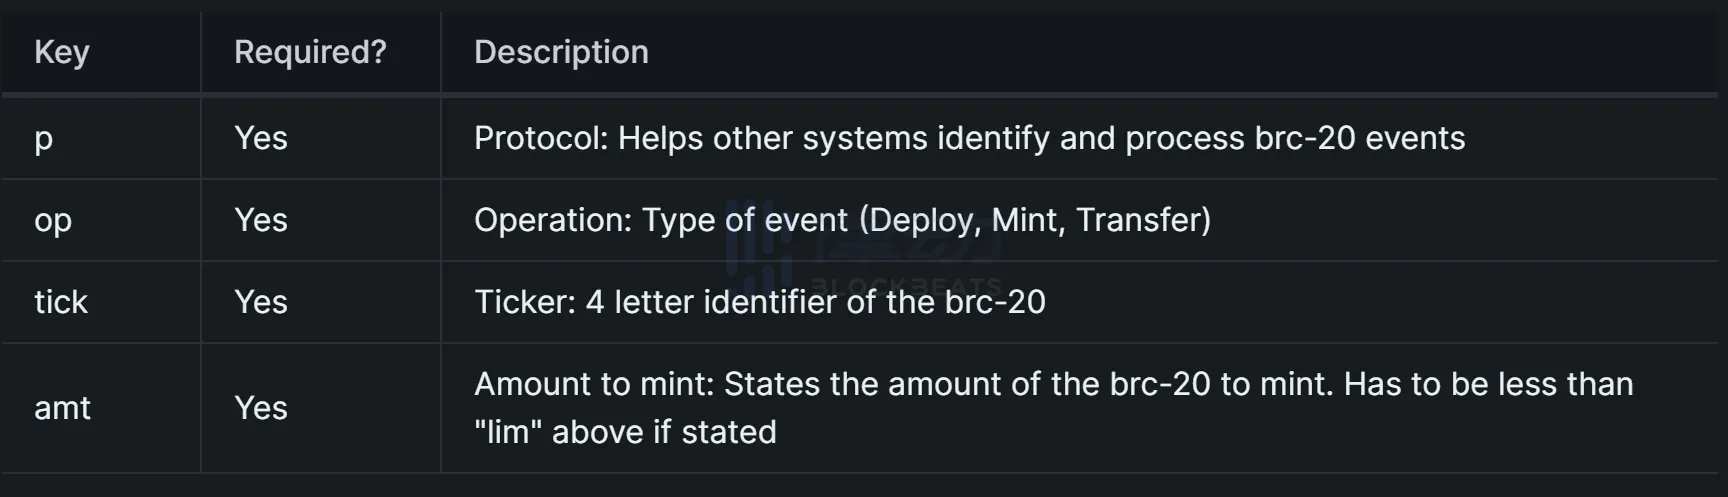This screenshot has width=1728, height=497.
Task: Click the Required? column header
Action: tap(310, 52)
